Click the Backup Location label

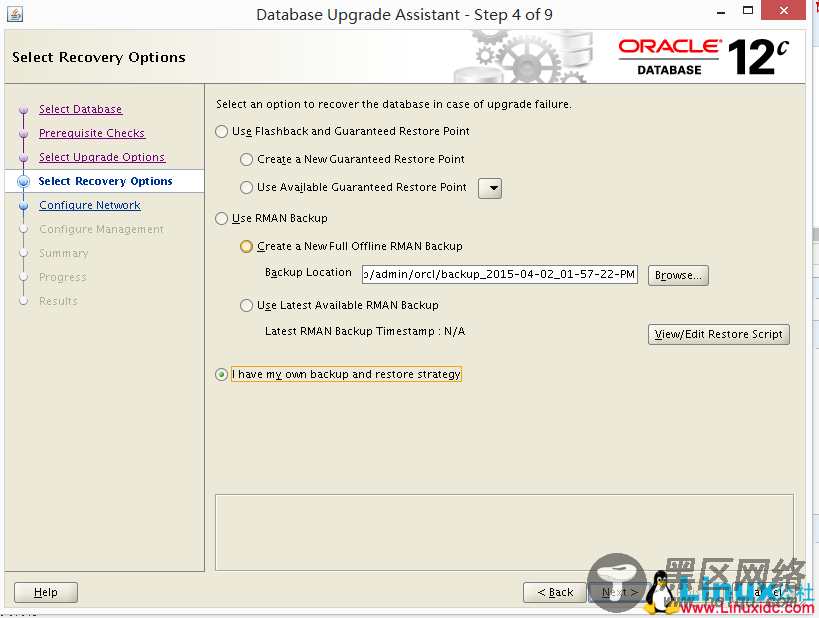pyautogui.click(x=308, y=273)
